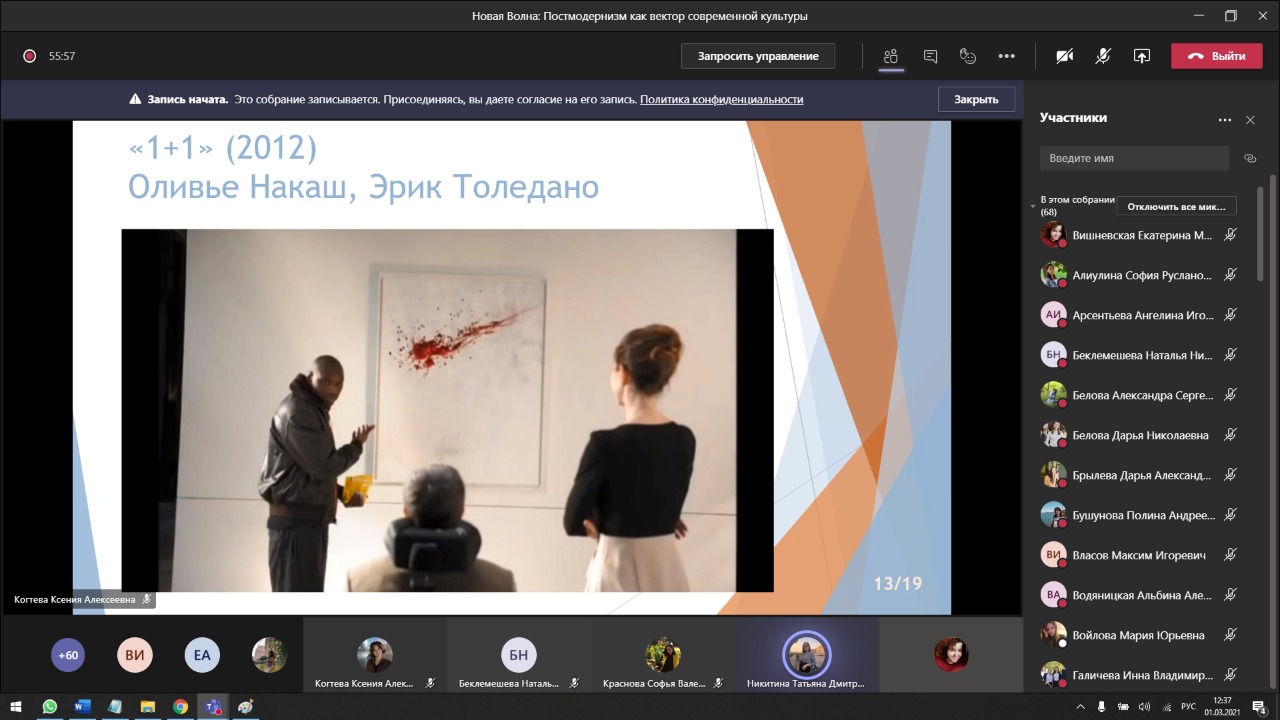Open raise hand and reactions menu
This screenshot has width=1280, height=720.
point(967,56)
